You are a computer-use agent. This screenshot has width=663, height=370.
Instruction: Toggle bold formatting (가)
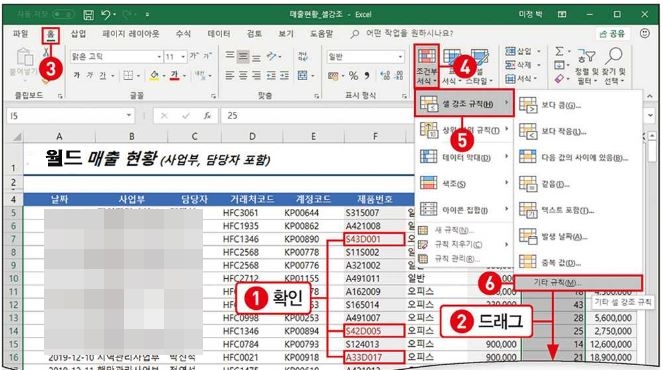point(77,75)
